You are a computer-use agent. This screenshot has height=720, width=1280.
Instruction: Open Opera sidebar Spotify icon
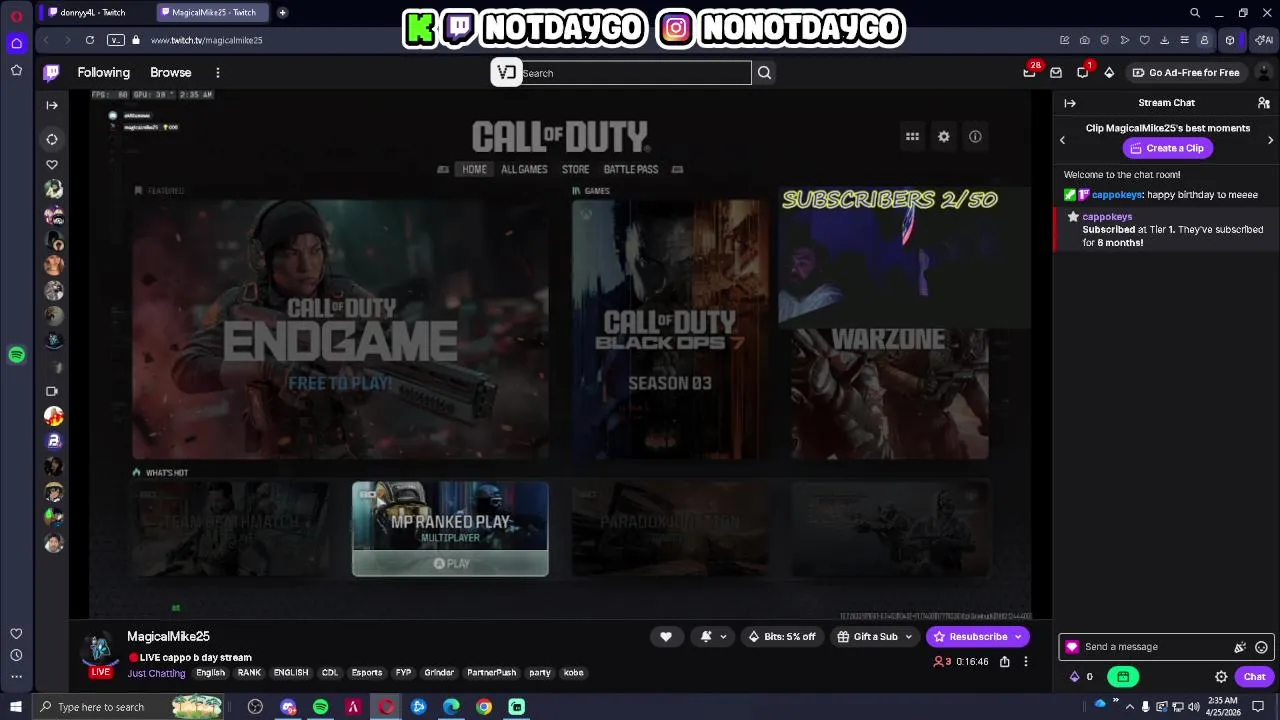tap(16, 355)
